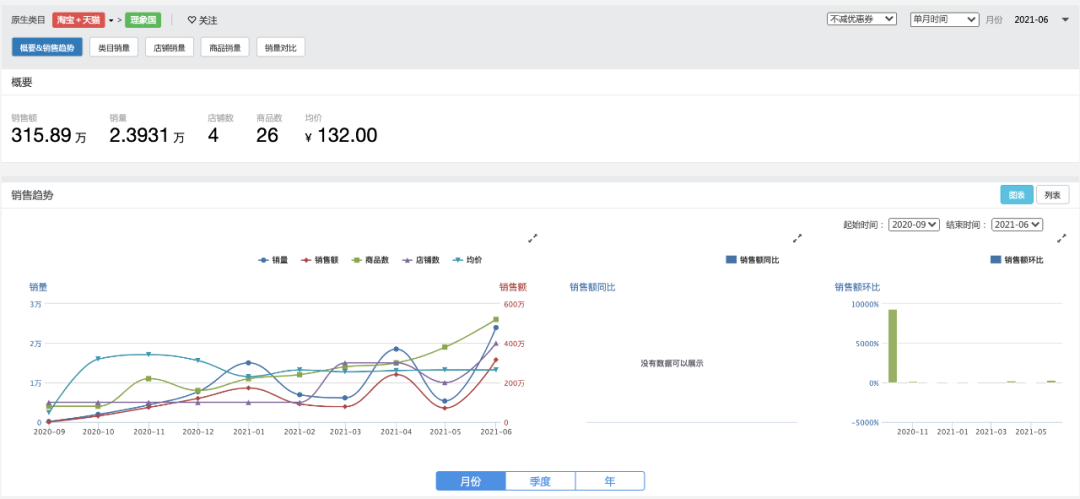Select the 季度 granularity tab
This screenshot has width=1080, height=499.
coord(540,481)
